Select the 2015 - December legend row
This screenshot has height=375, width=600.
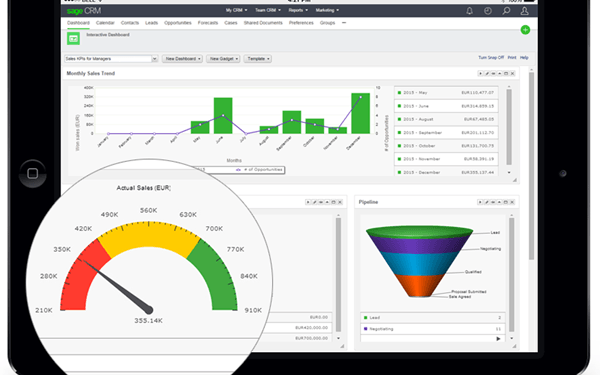[x=446, y=172]
